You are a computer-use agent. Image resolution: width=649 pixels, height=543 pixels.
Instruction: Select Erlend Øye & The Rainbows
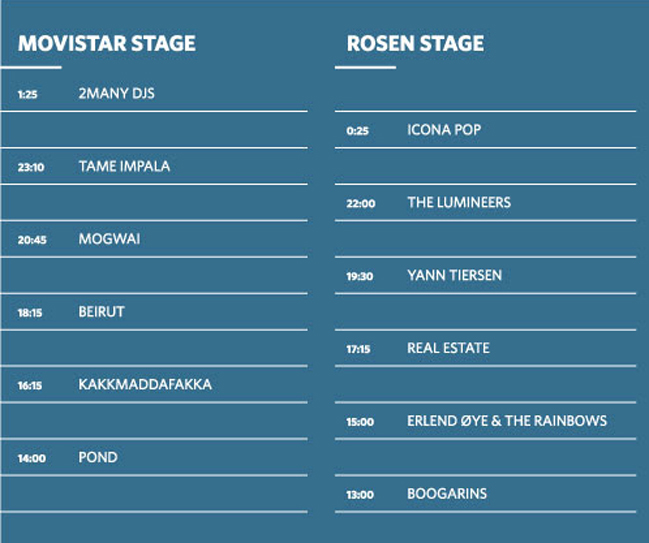pyautogui.click(x=507, y=421)
